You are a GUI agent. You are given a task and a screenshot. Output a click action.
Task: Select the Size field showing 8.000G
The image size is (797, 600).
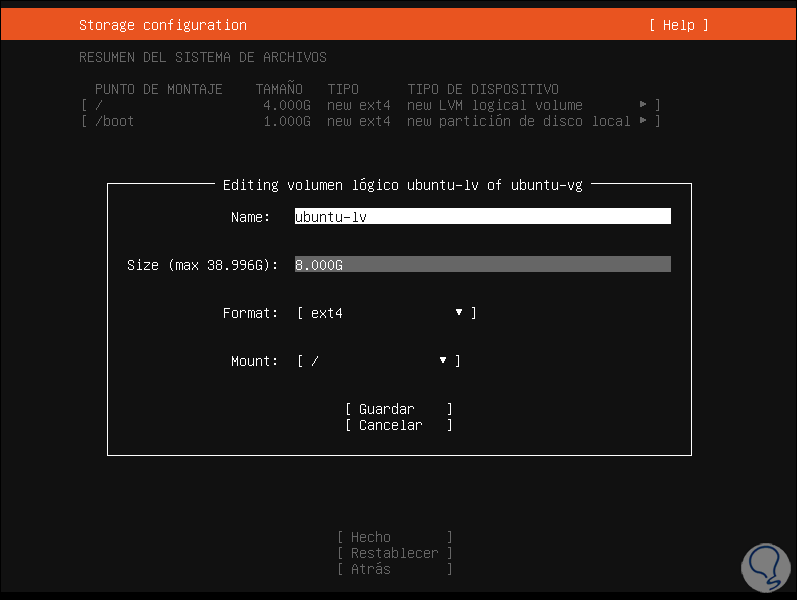coord(482,264)
